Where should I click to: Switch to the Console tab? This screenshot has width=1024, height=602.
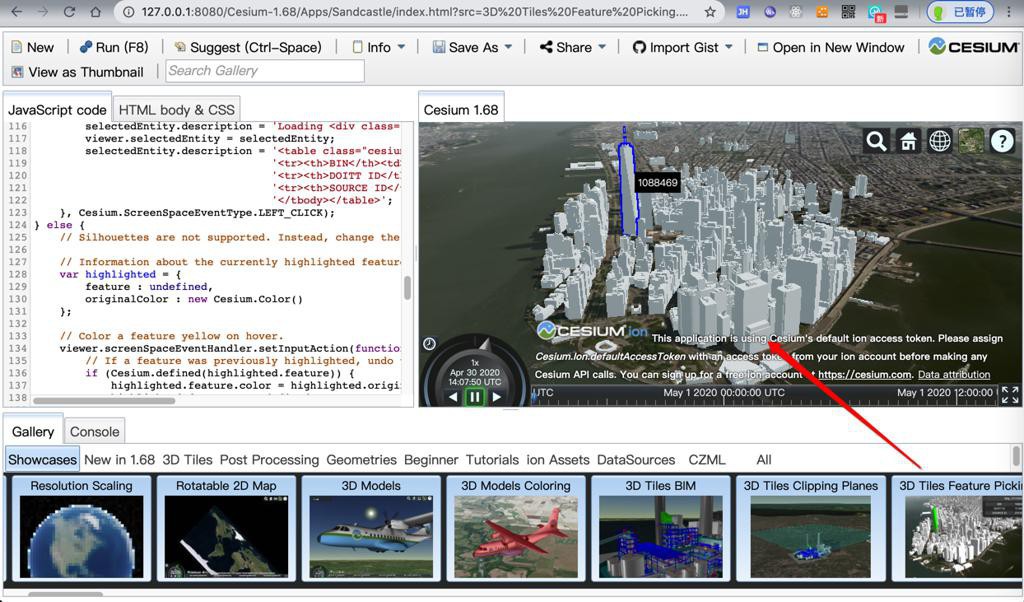tap(95, 431)
